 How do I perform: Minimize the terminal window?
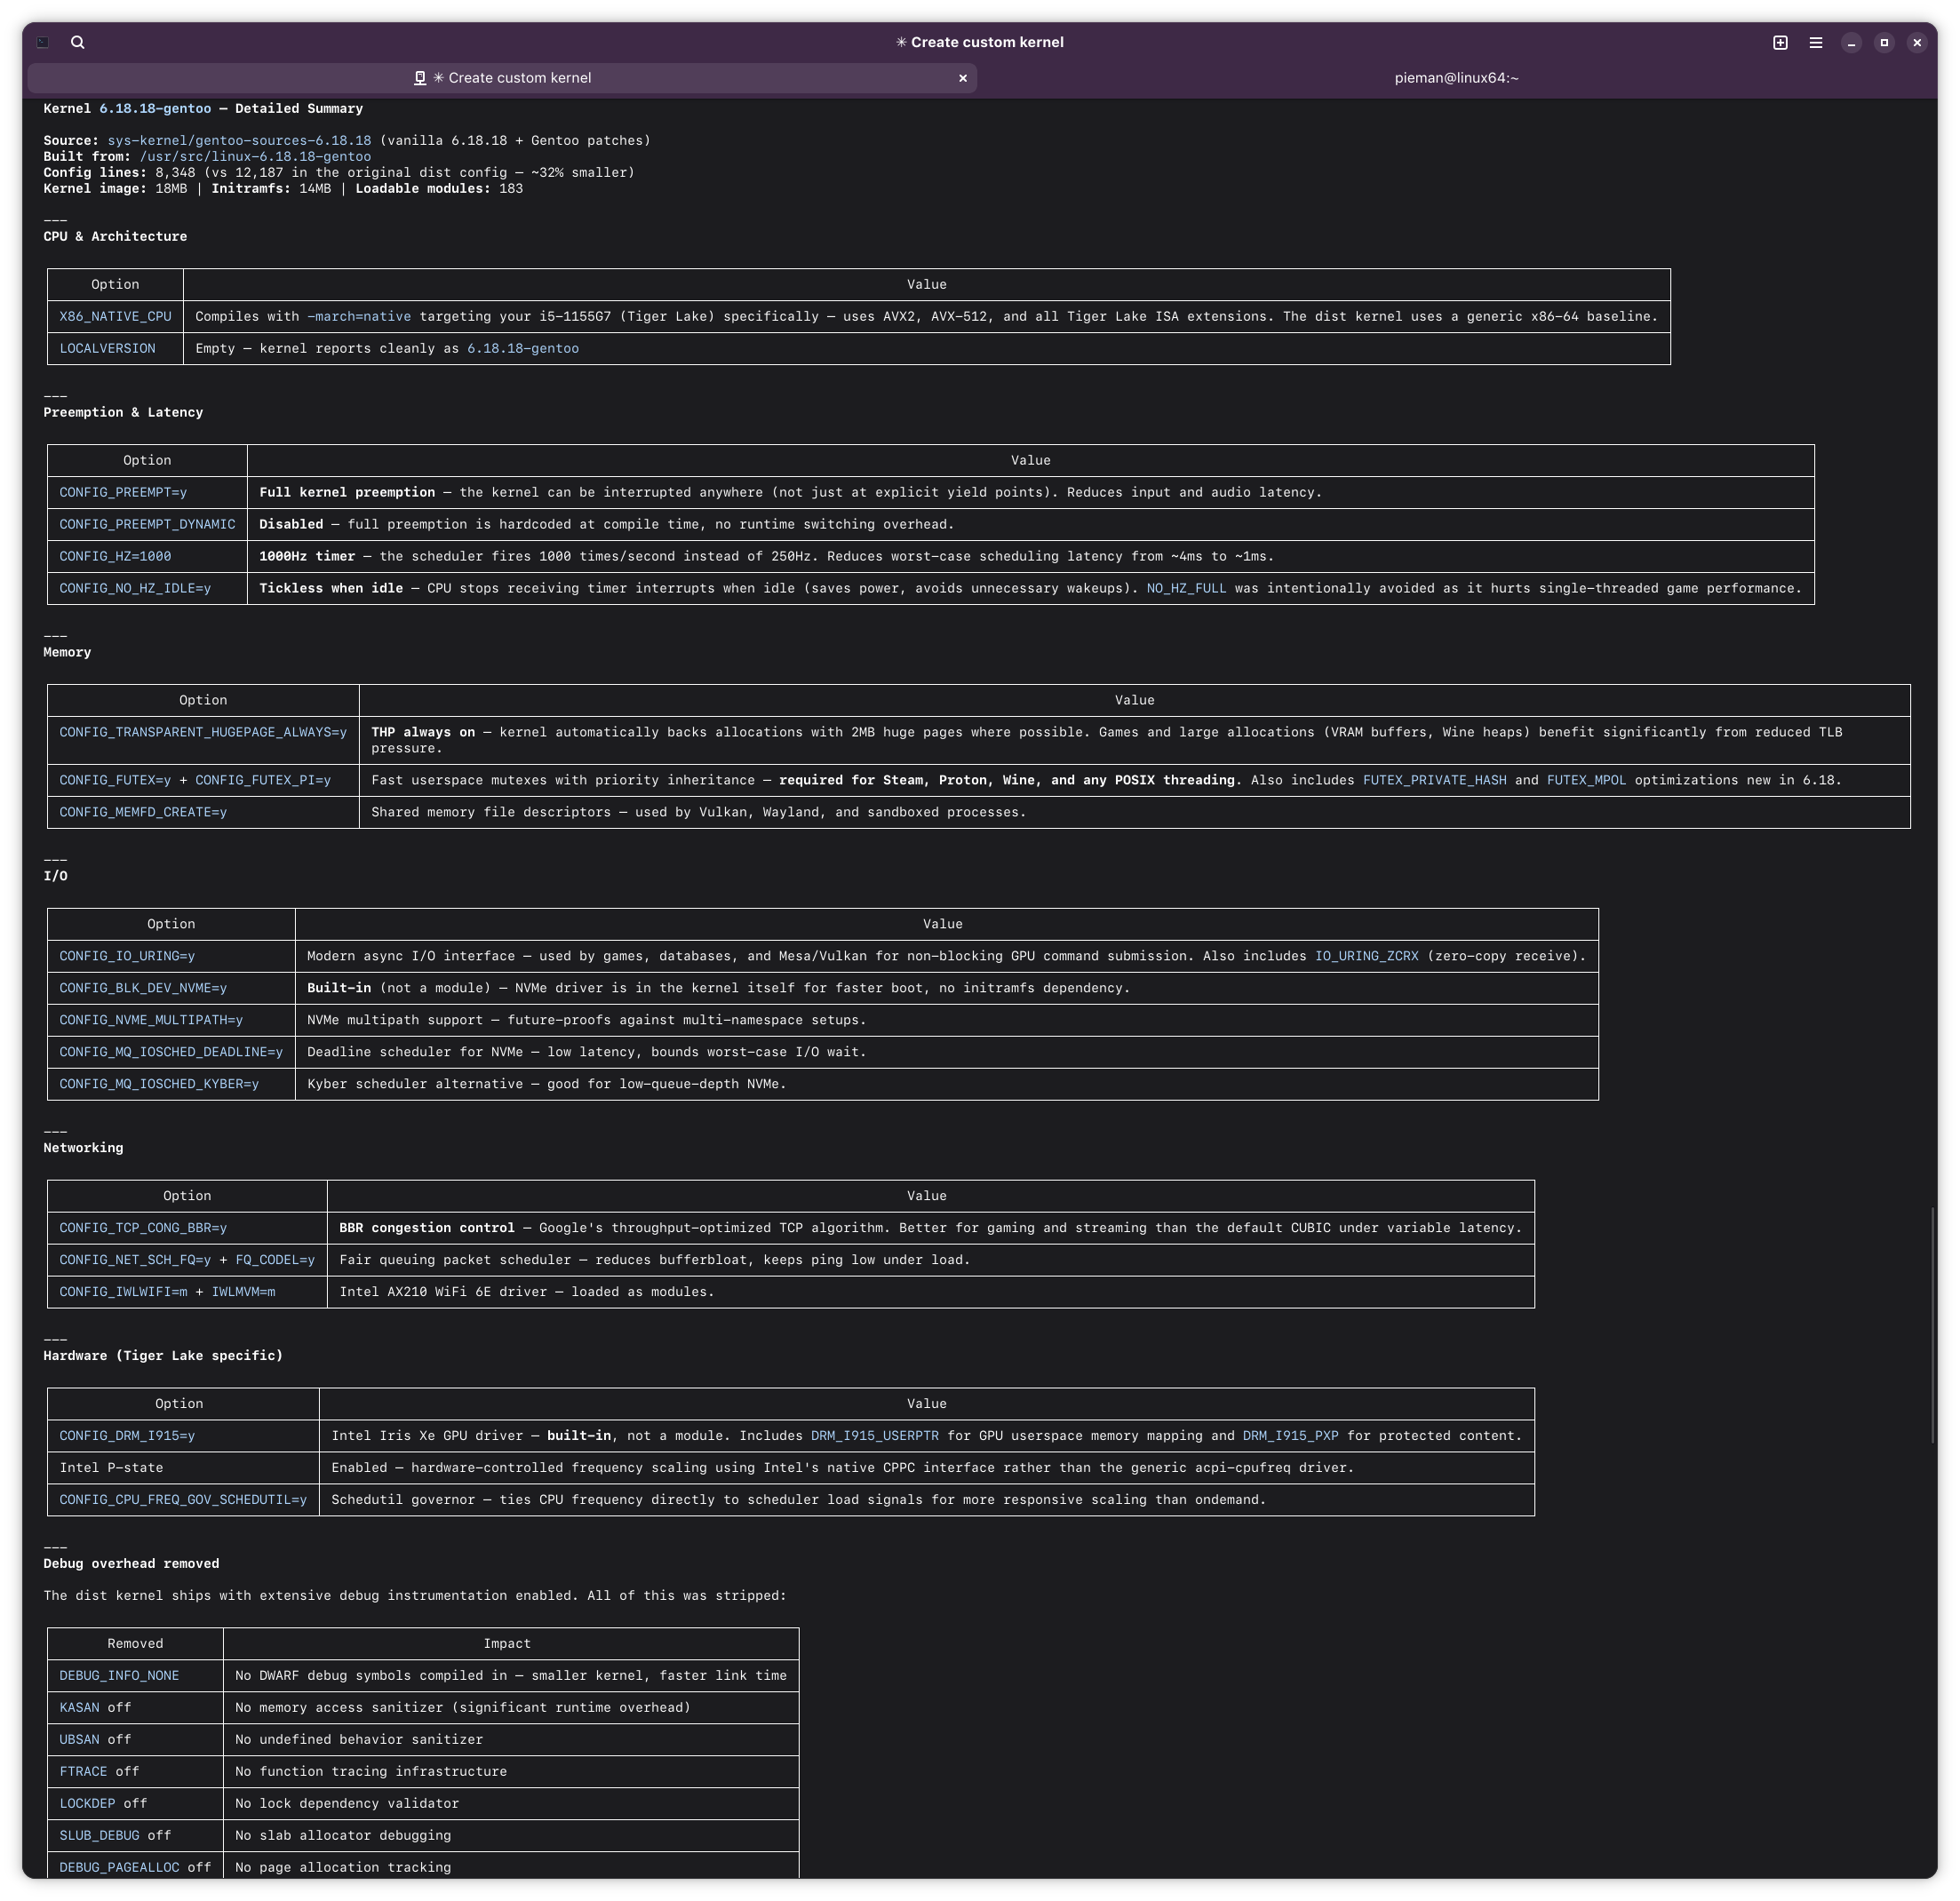pos(1851,42)
